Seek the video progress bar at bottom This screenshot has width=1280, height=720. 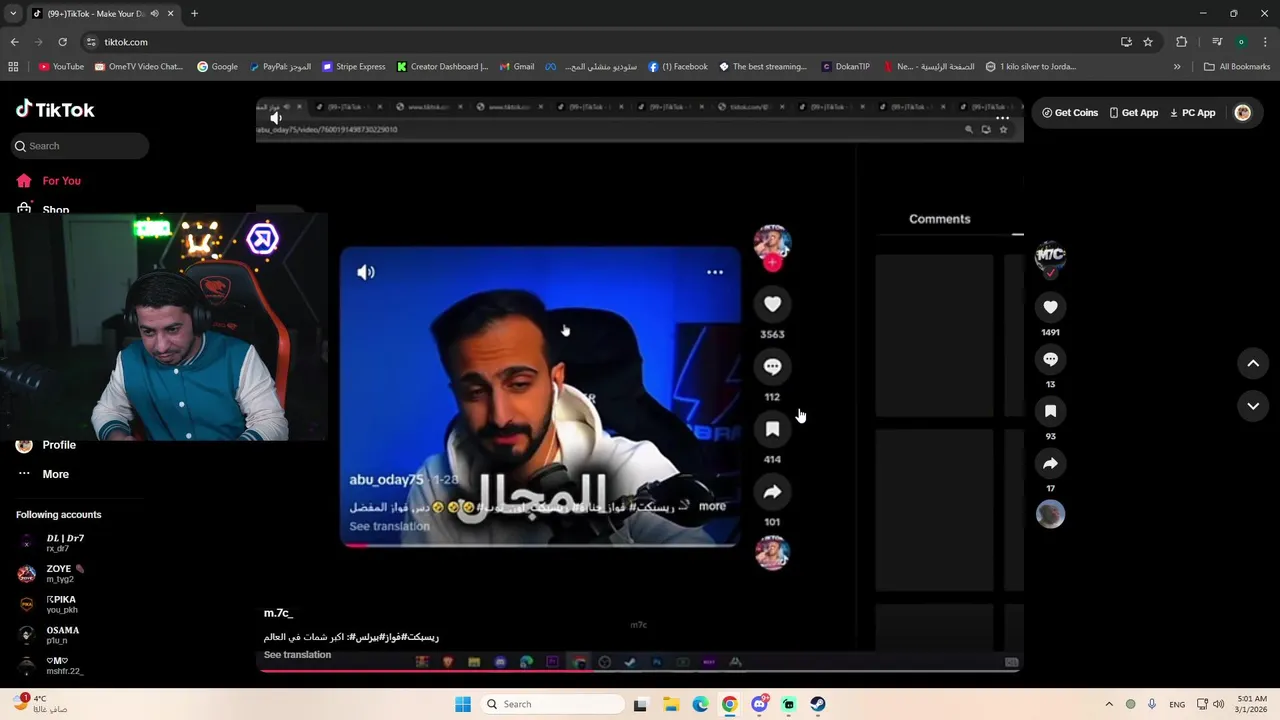640,670
